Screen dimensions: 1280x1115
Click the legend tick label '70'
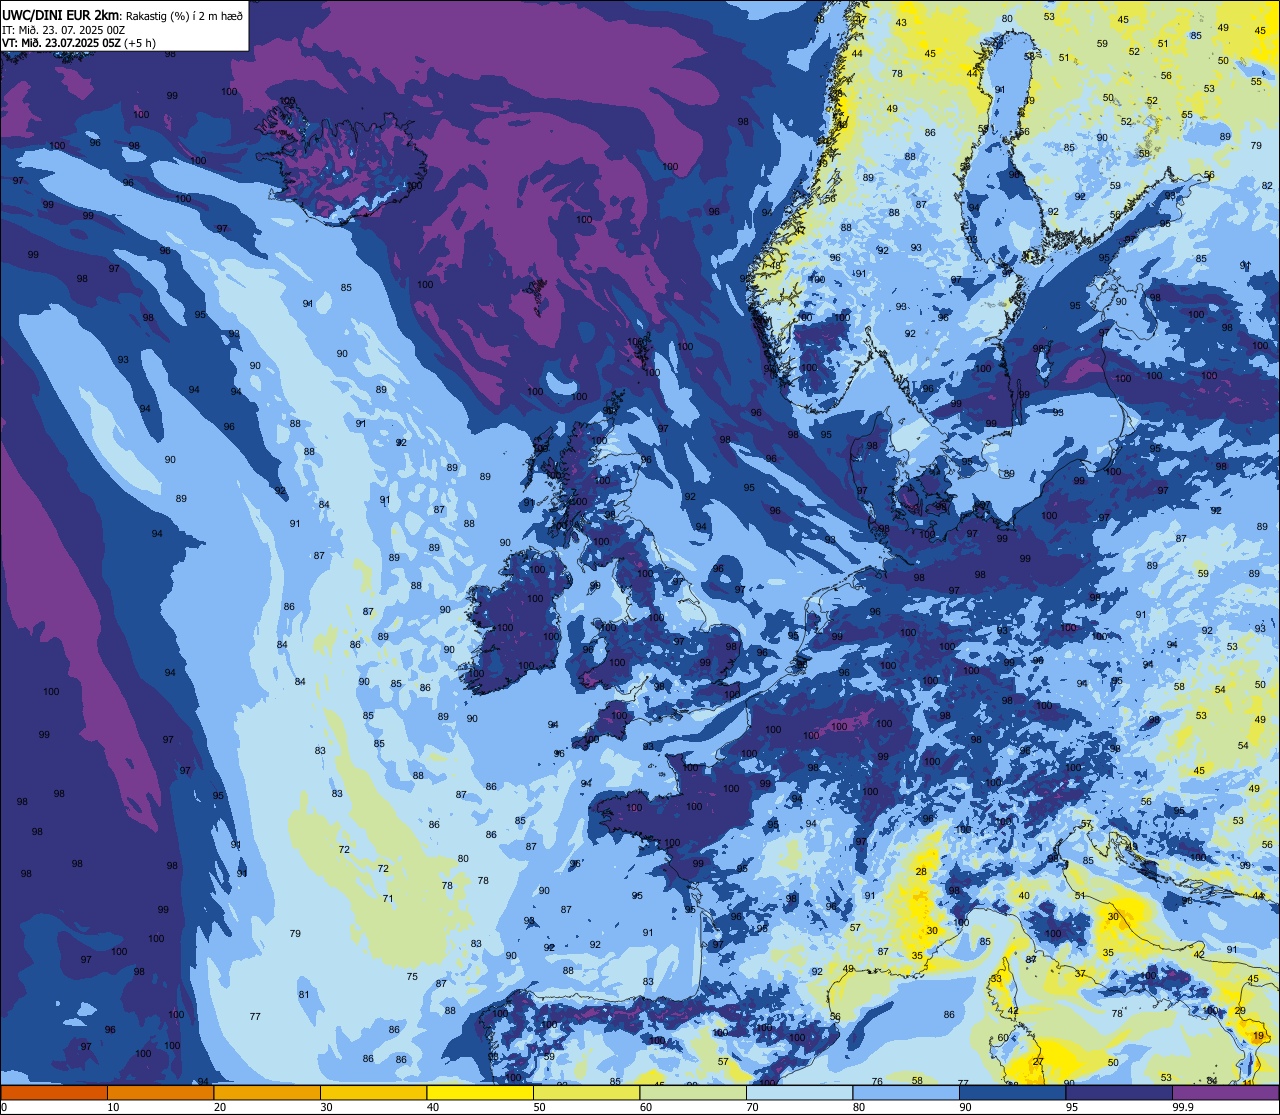[752, 1107]
